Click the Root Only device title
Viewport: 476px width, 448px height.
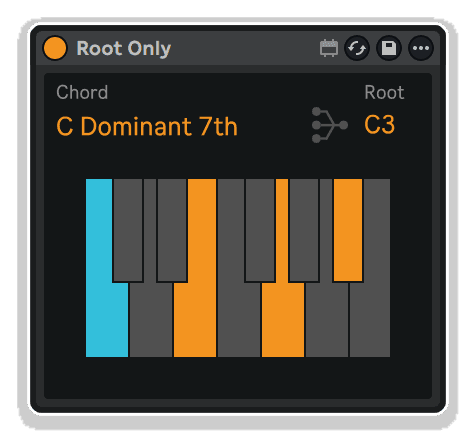124,49
